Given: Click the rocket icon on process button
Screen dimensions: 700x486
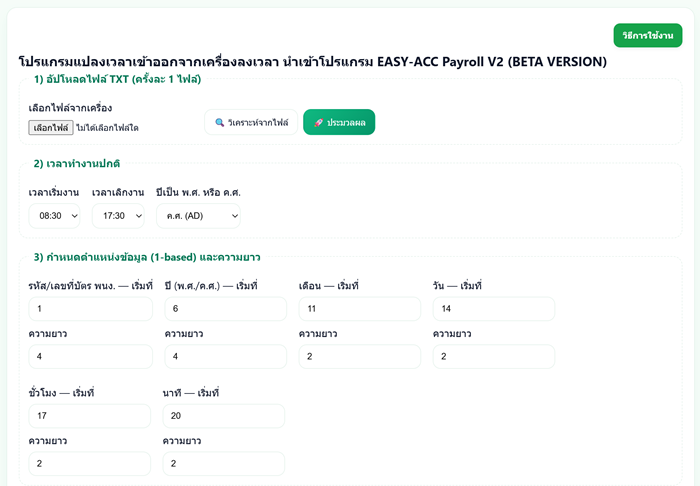Looking at the screenshot, I should coord(318,122).
